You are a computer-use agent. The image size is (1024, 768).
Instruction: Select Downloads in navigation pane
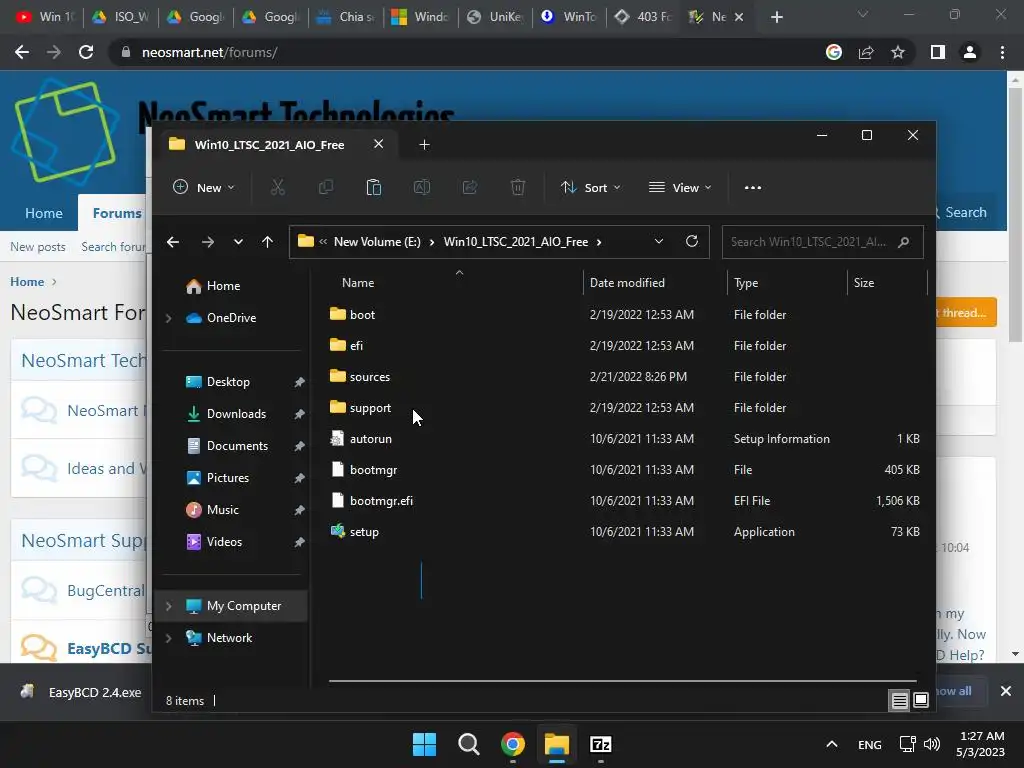click(x=236, y=414)
